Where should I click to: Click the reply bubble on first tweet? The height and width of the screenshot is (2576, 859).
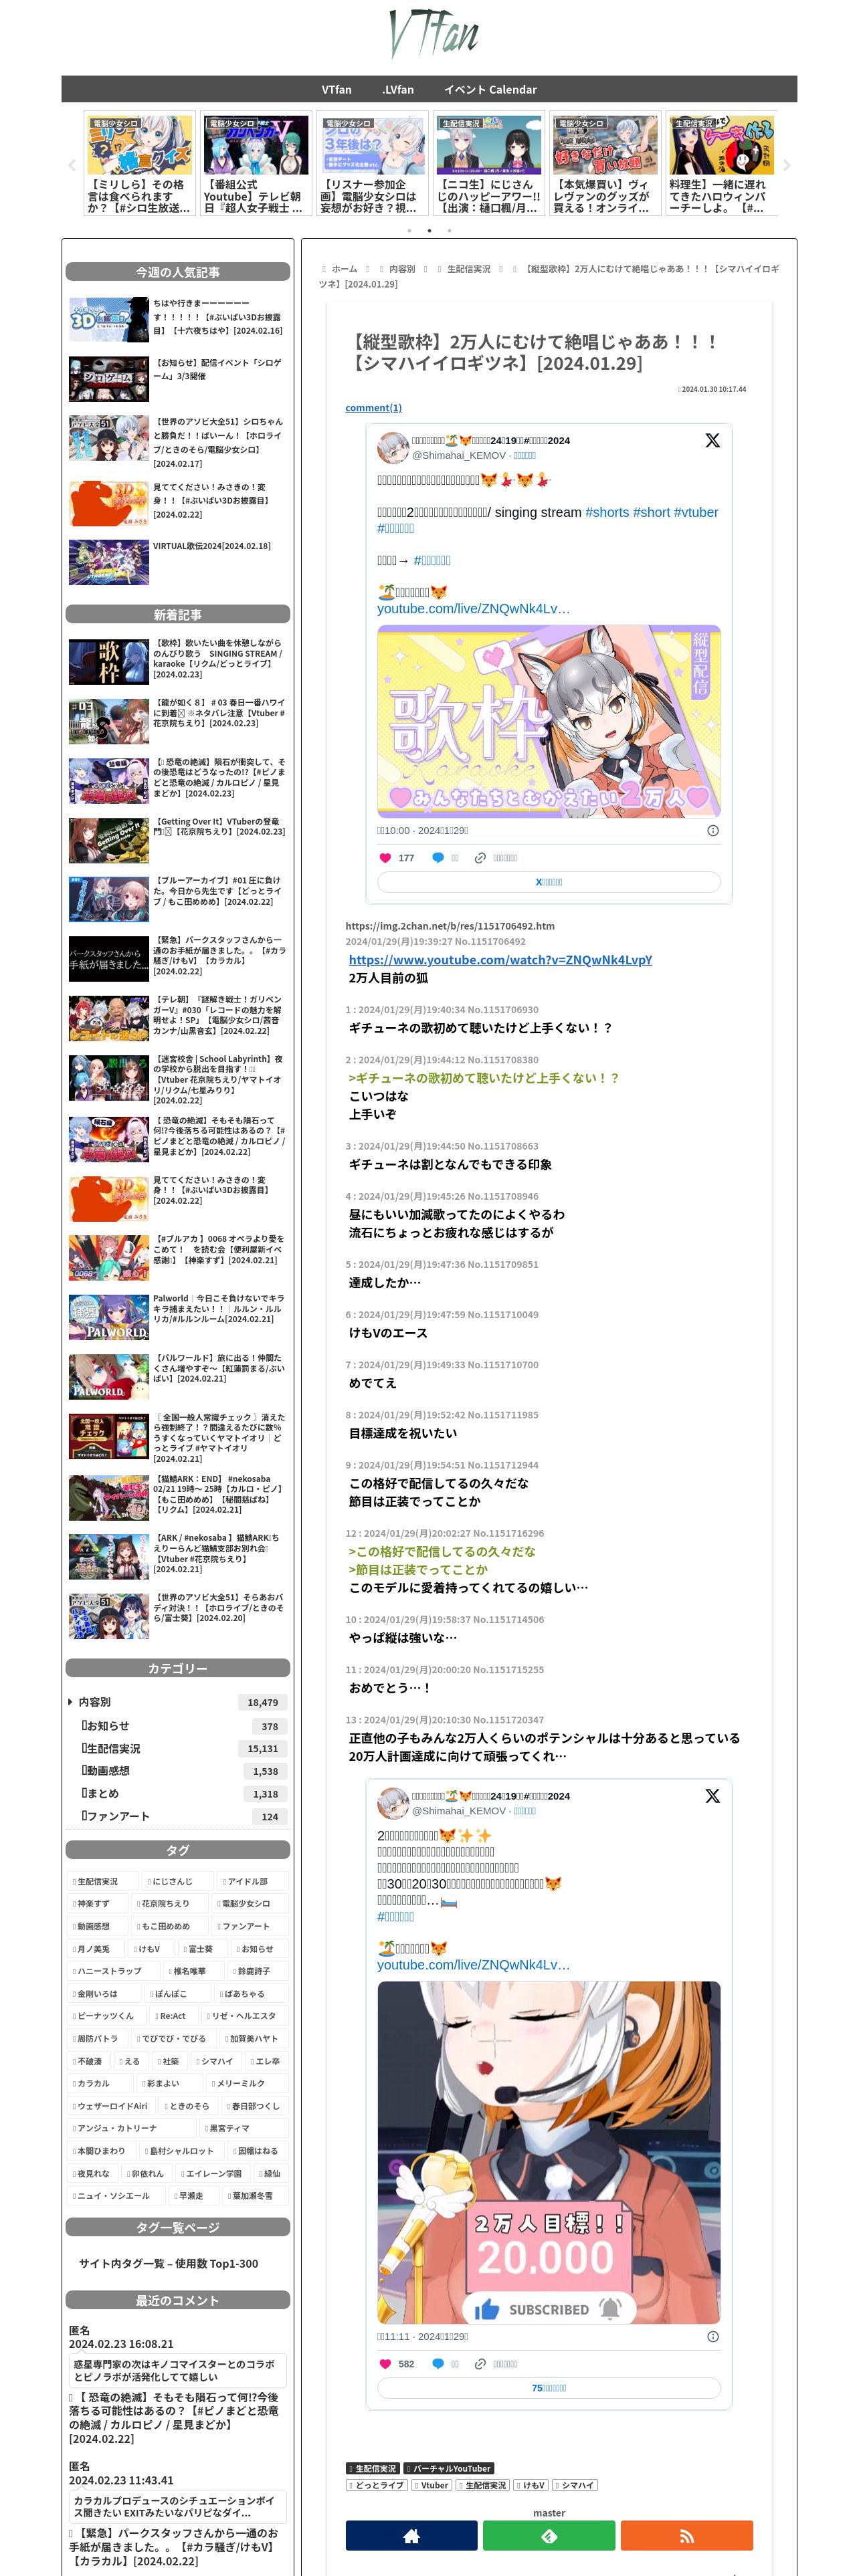click(437, 857)
